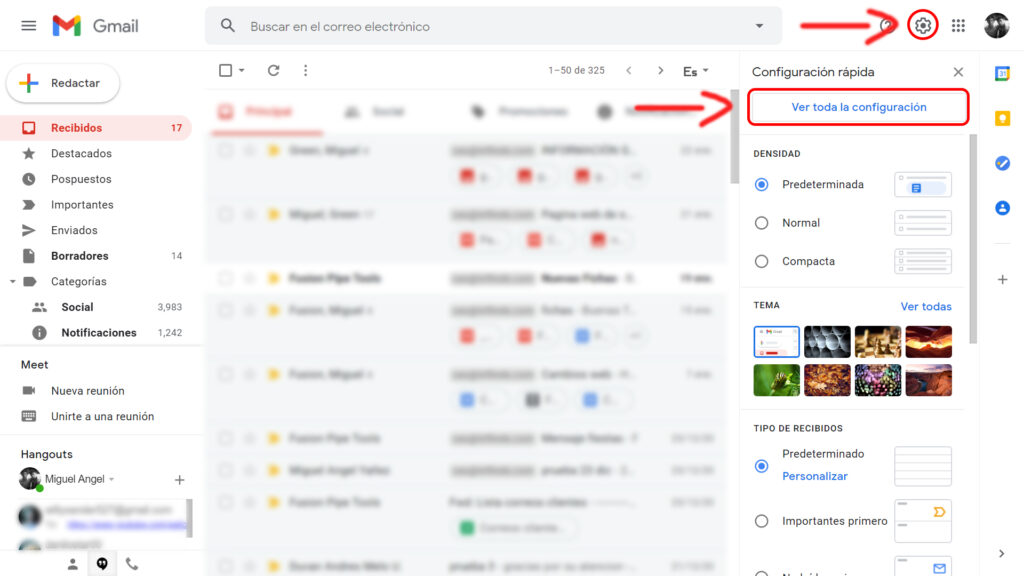This screenshot has height=576, width=1024.
Task: Choose the autumn leaves theme
Action: [x=827, y=380]
